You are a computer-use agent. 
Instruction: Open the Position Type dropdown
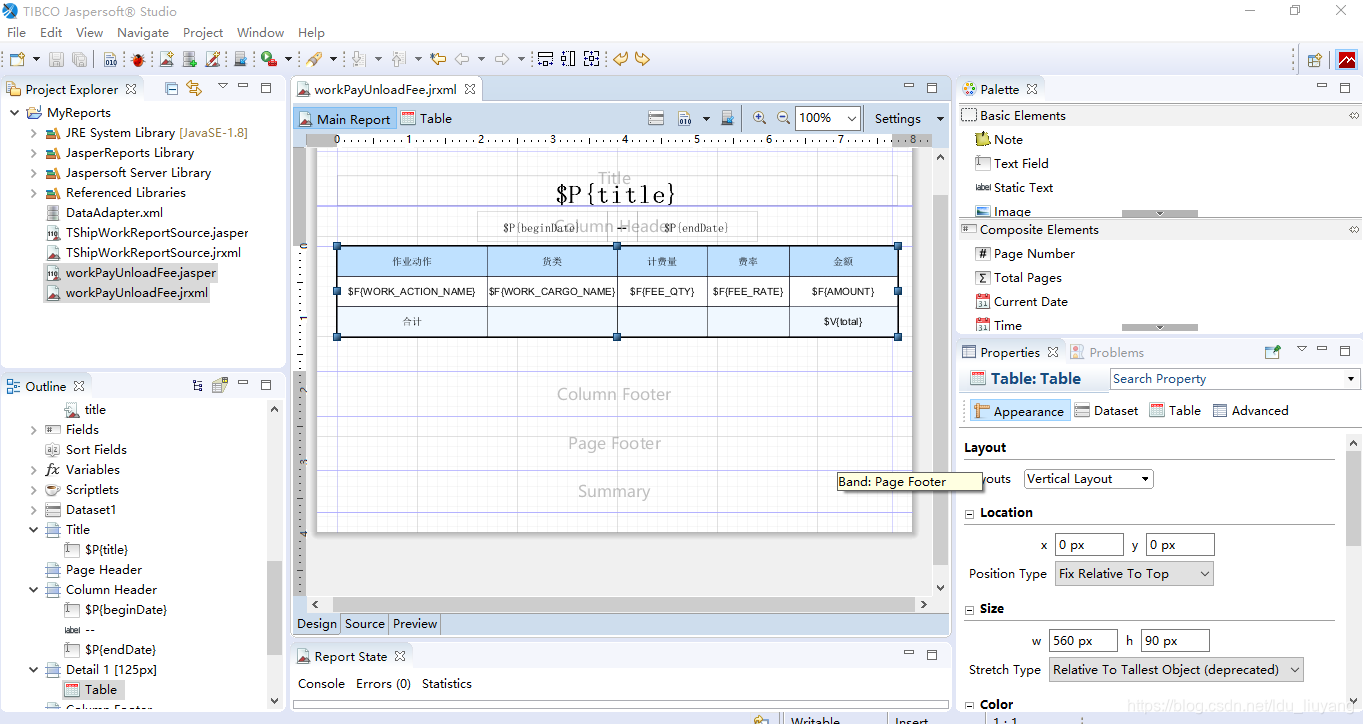click(1134, 574)
